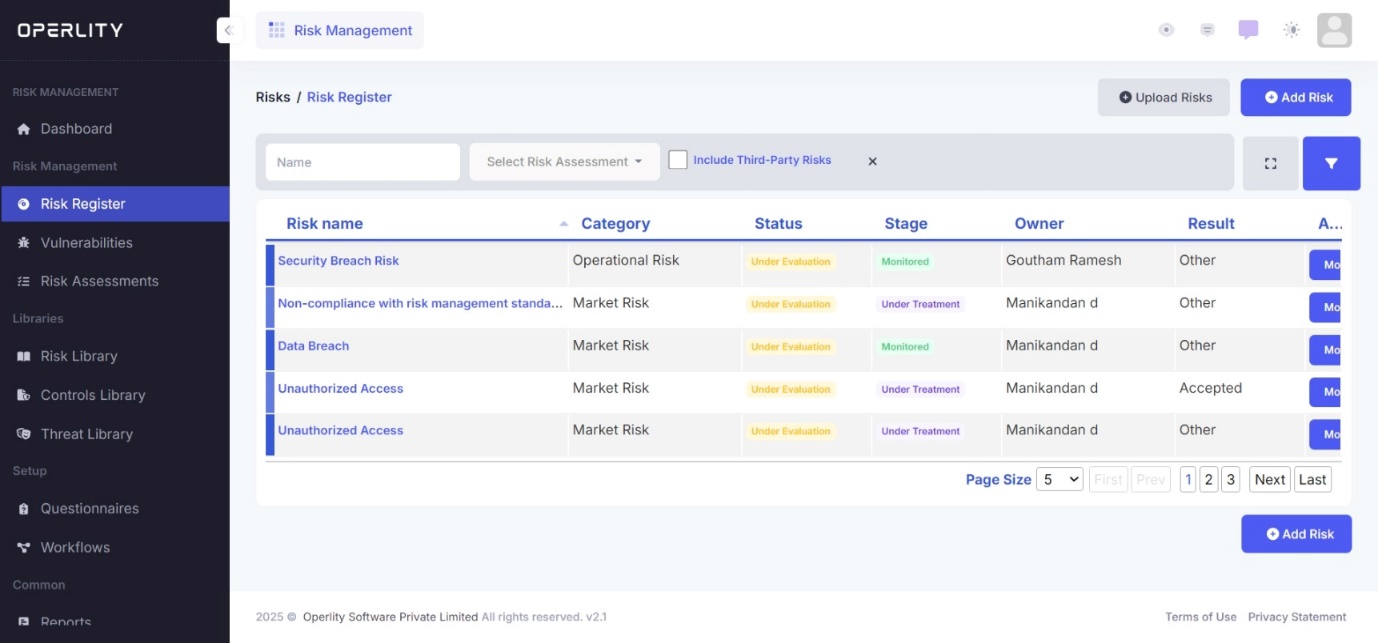The width and height of the screenshot is (1378, 643).
Task: Click the Next pagination button
Action: [1269, 480]
